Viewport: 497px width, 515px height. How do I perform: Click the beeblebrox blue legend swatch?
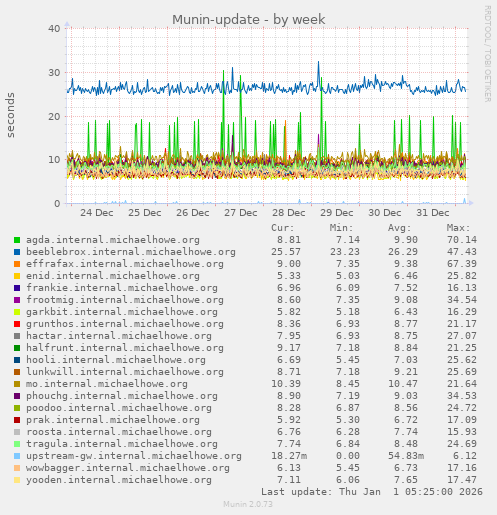click(x=17, y=252)
